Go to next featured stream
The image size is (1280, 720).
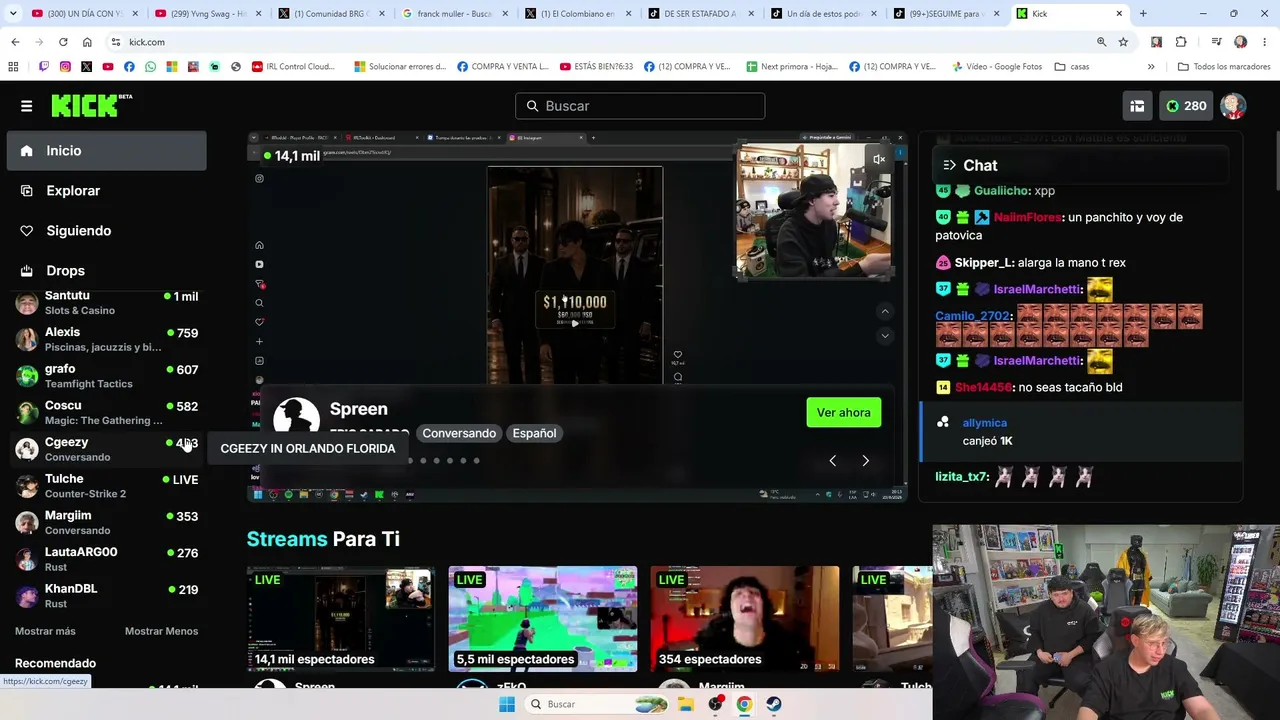click(865, 460)
